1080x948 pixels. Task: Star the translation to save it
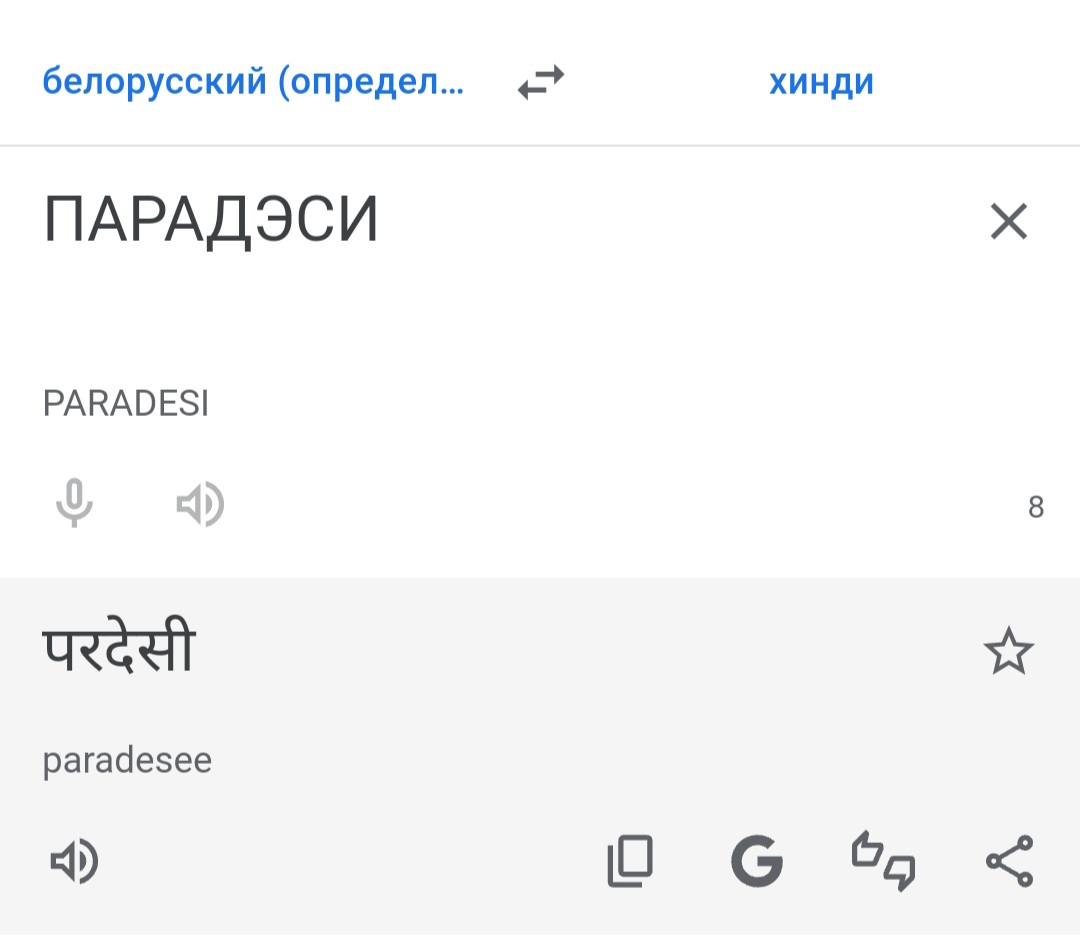click(1008, 652)
